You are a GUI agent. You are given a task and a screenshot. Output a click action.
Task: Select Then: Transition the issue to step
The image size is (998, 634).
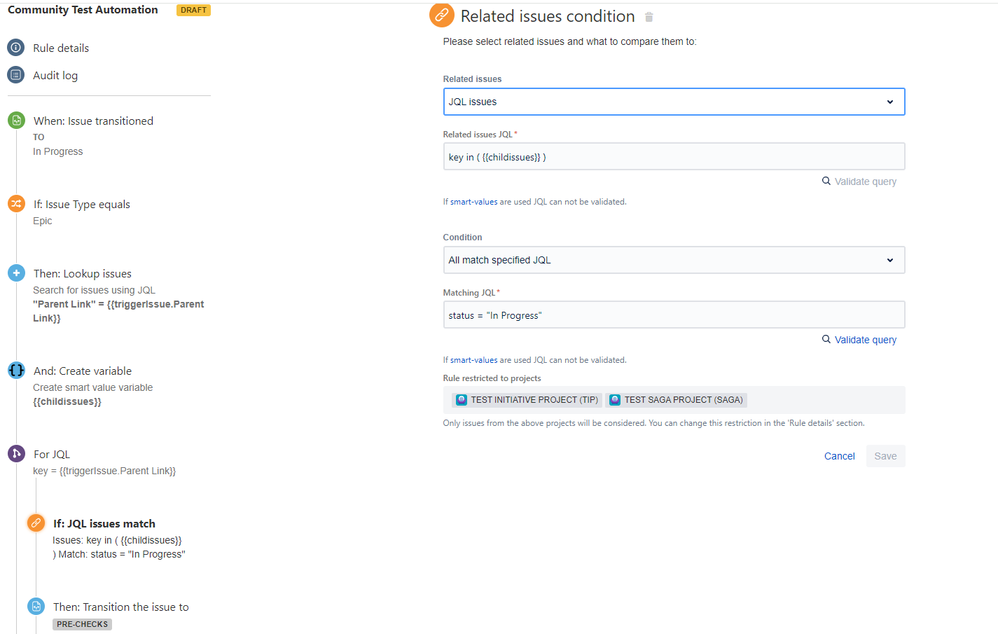121,607
